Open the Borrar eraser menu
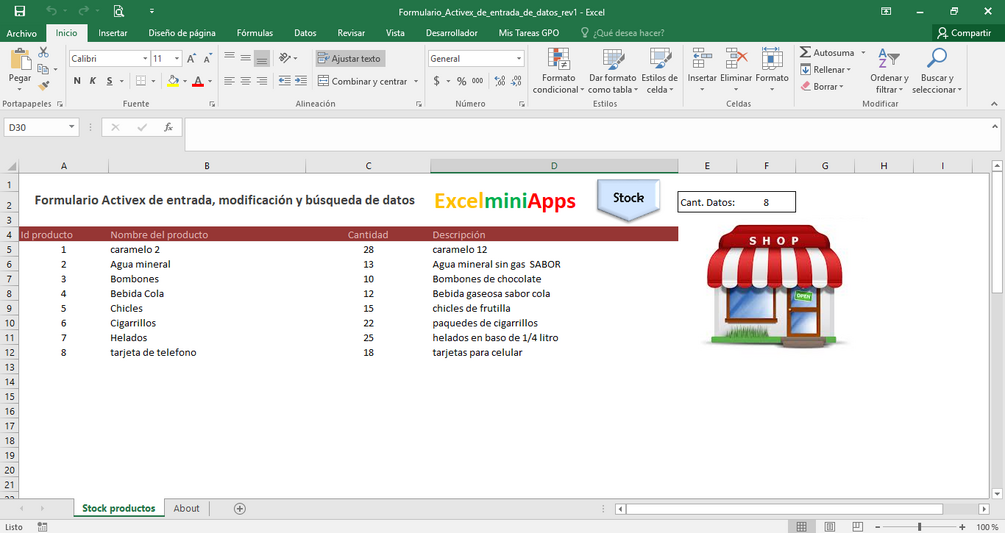The width and height of the screenshot is (1005, 533). point(822,86)
